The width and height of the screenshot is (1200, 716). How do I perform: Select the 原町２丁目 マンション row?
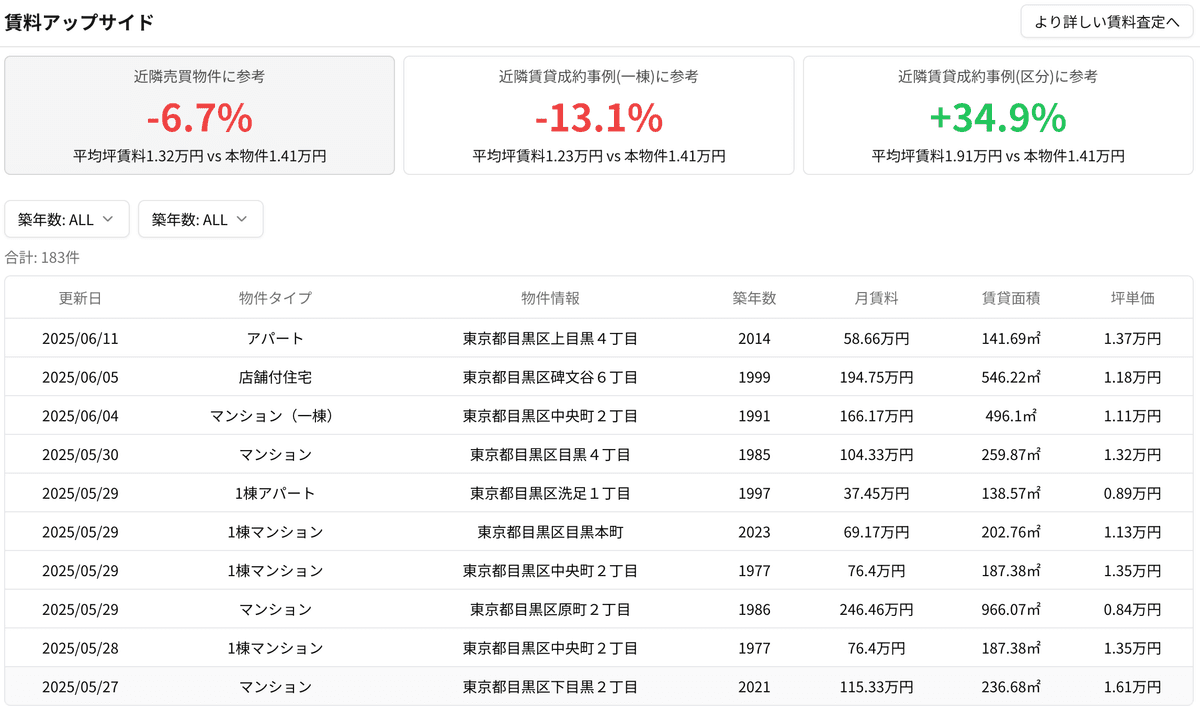pos(550,610)
